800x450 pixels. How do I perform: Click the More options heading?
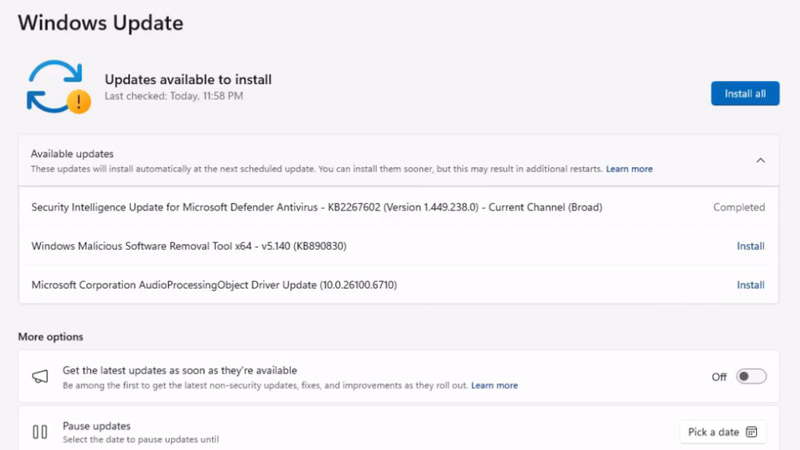[x=51, y=337]
